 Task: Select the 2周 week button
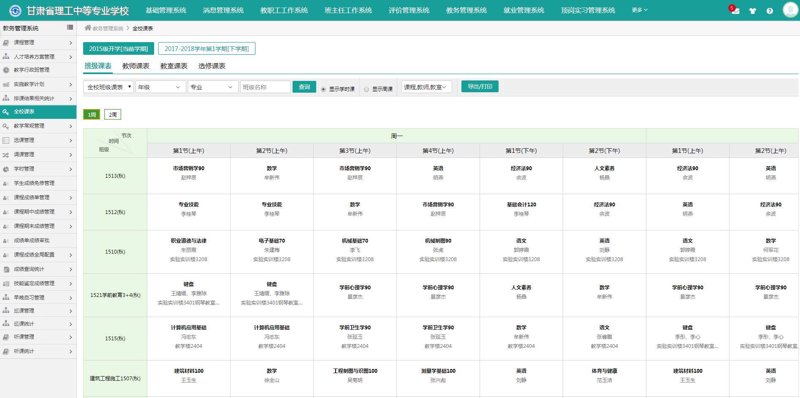tap(113, 115)
